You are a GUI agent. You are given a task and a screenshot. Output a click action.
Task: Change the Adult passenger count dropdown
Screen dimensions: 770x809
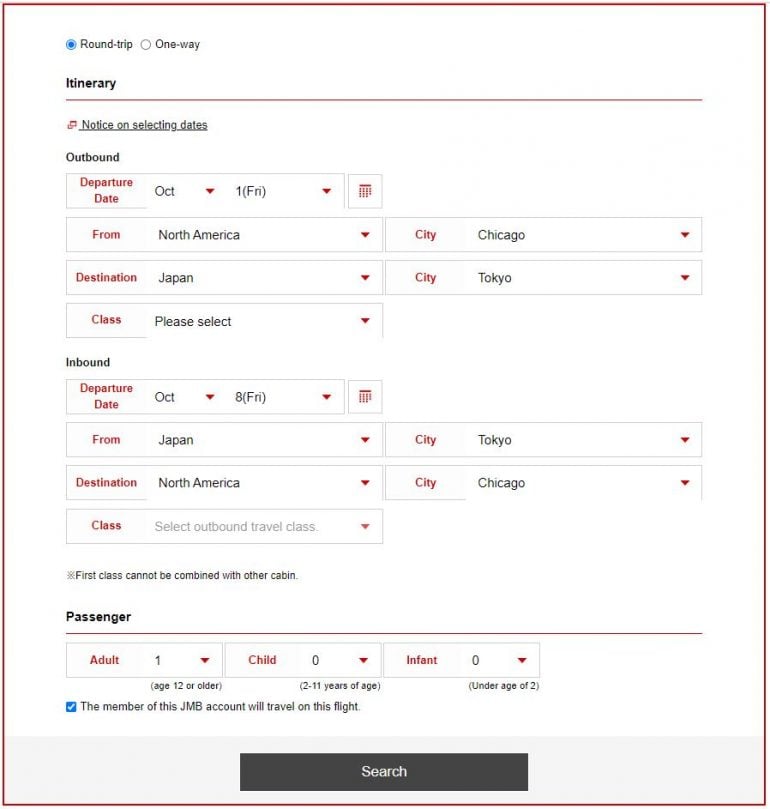click(x=182, y=660)
